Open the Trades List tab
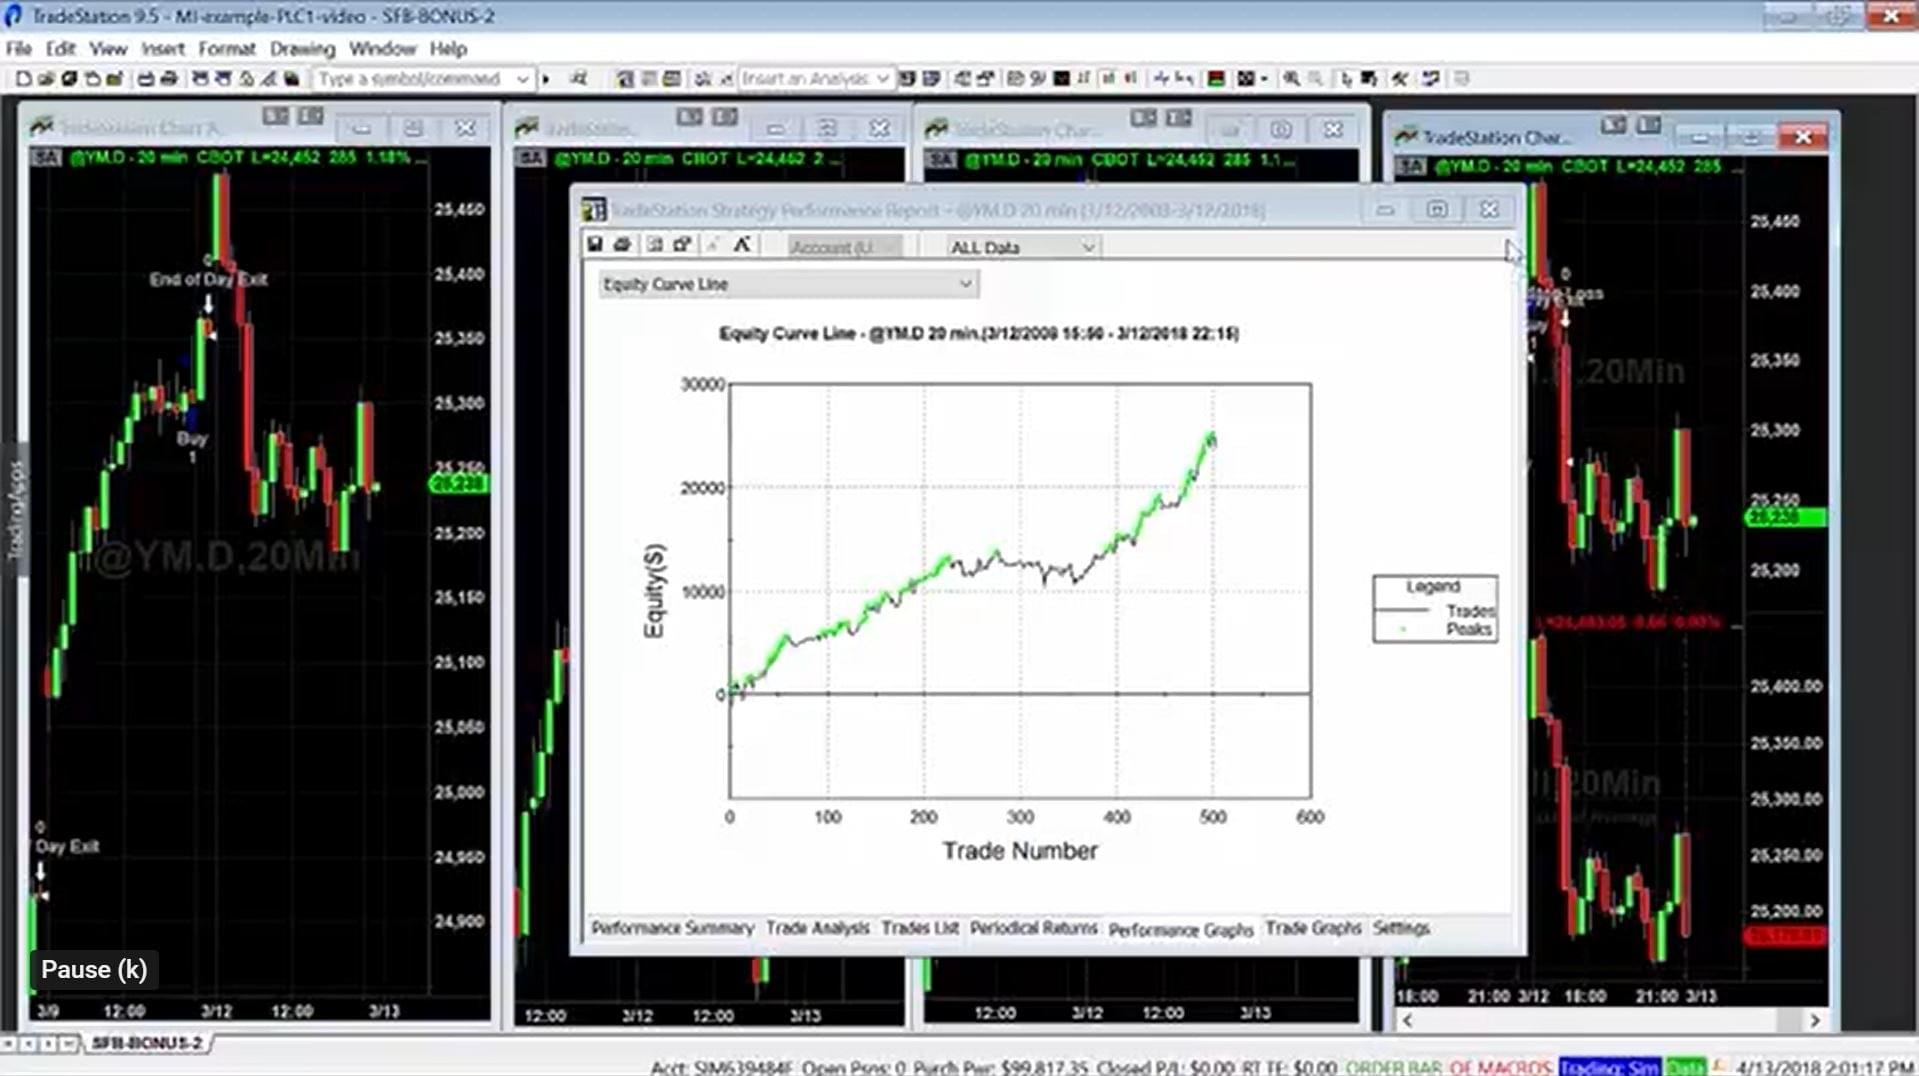The image size is (1919, 1076). [920, 929]
